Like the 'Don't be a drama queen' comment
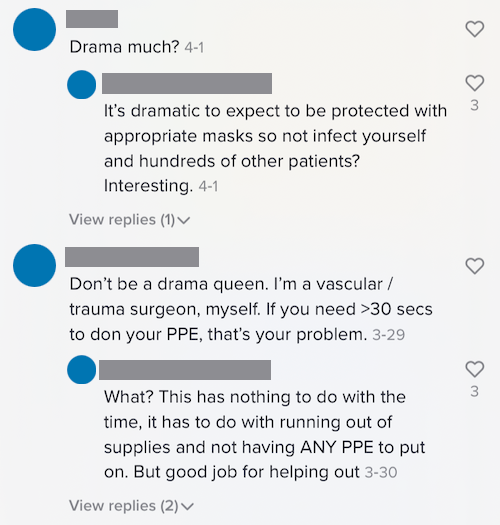 tap(475, 266)
